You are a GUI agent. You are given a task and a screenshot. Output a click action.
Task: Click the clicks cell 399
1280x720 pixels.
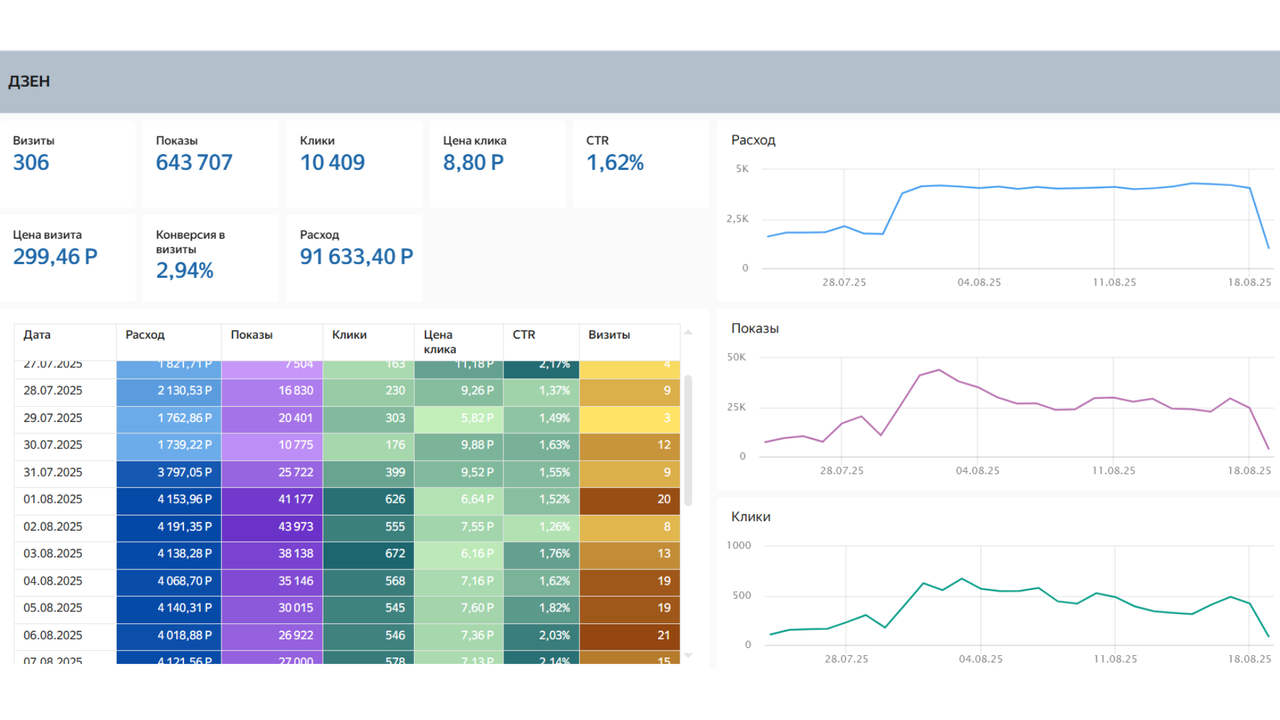point(369,472)
